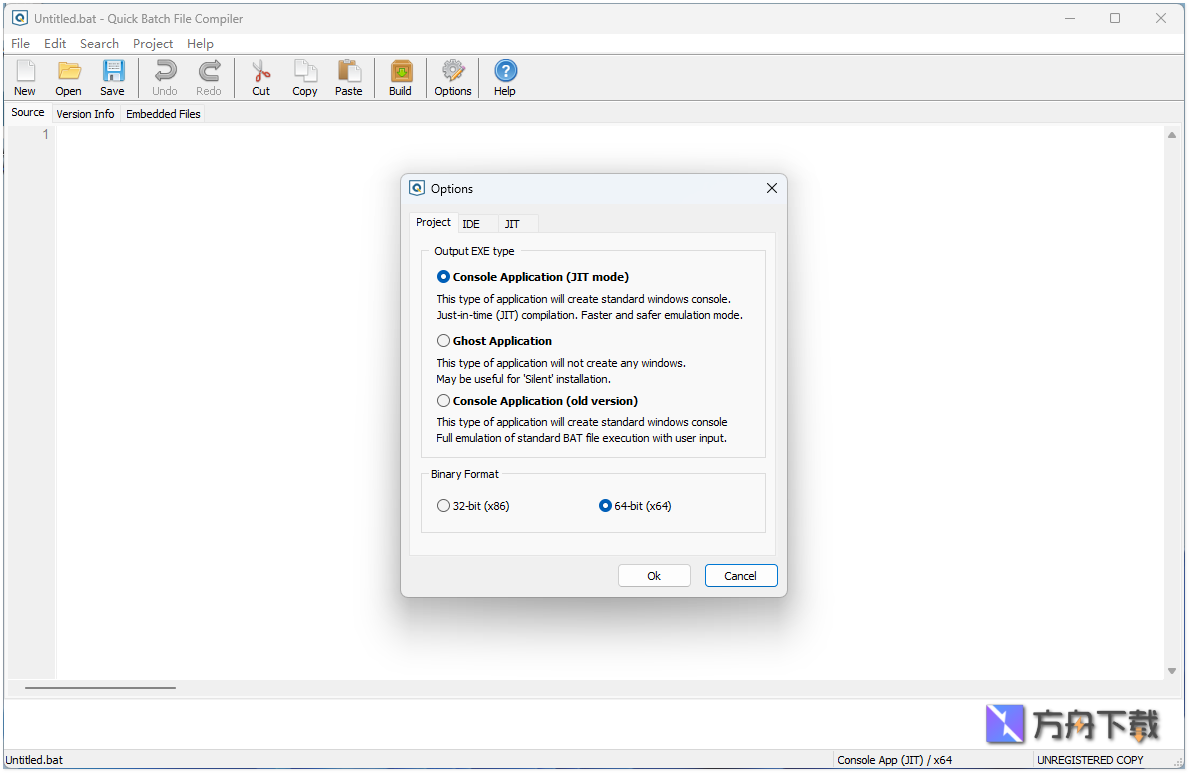Click the Redo arrow icon
This screenshot has width=1189, height=773.
209,77
